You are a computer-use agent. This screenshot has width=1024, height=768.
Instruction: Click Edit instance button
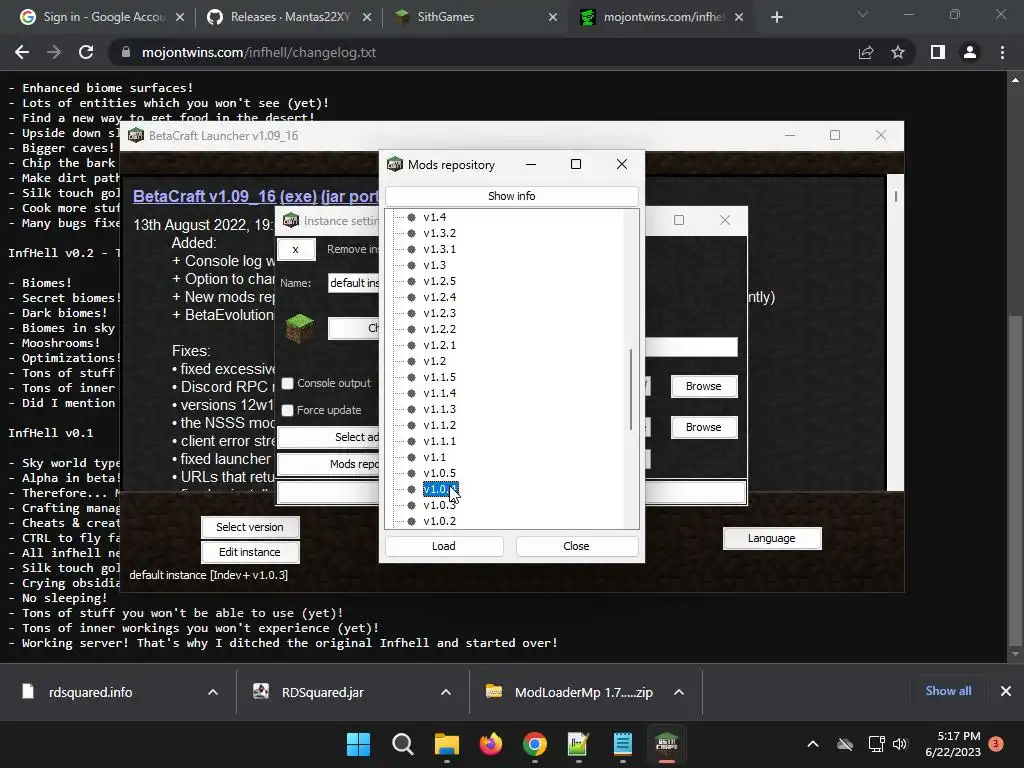pos(250,552)
